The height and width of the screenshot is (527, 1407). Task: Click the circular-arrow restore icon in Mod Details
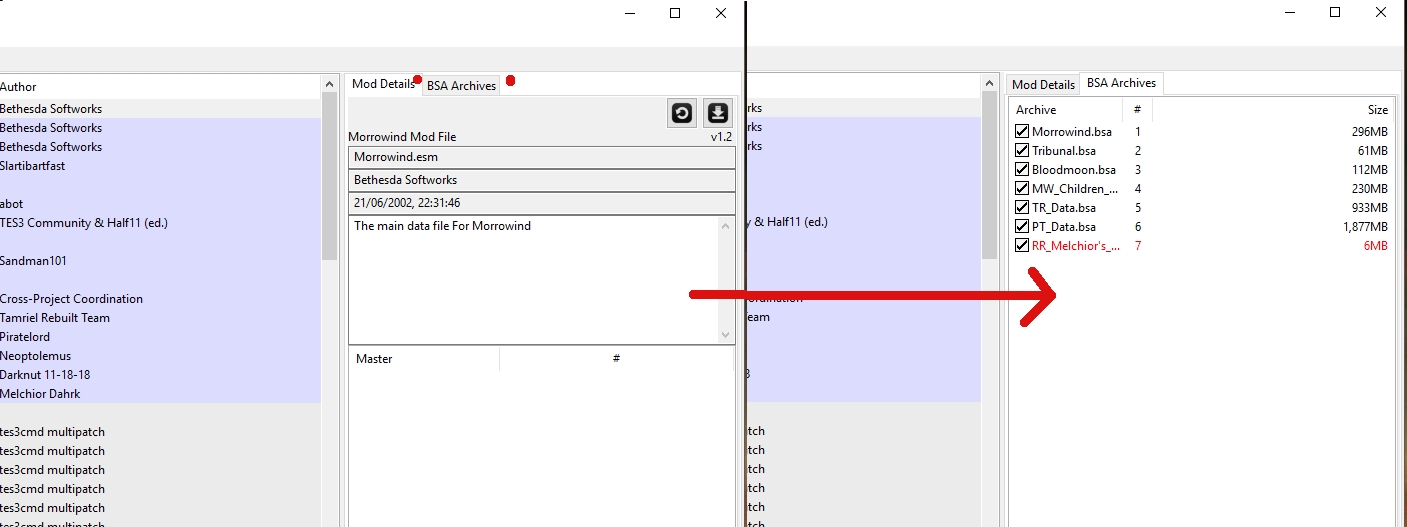682,113
